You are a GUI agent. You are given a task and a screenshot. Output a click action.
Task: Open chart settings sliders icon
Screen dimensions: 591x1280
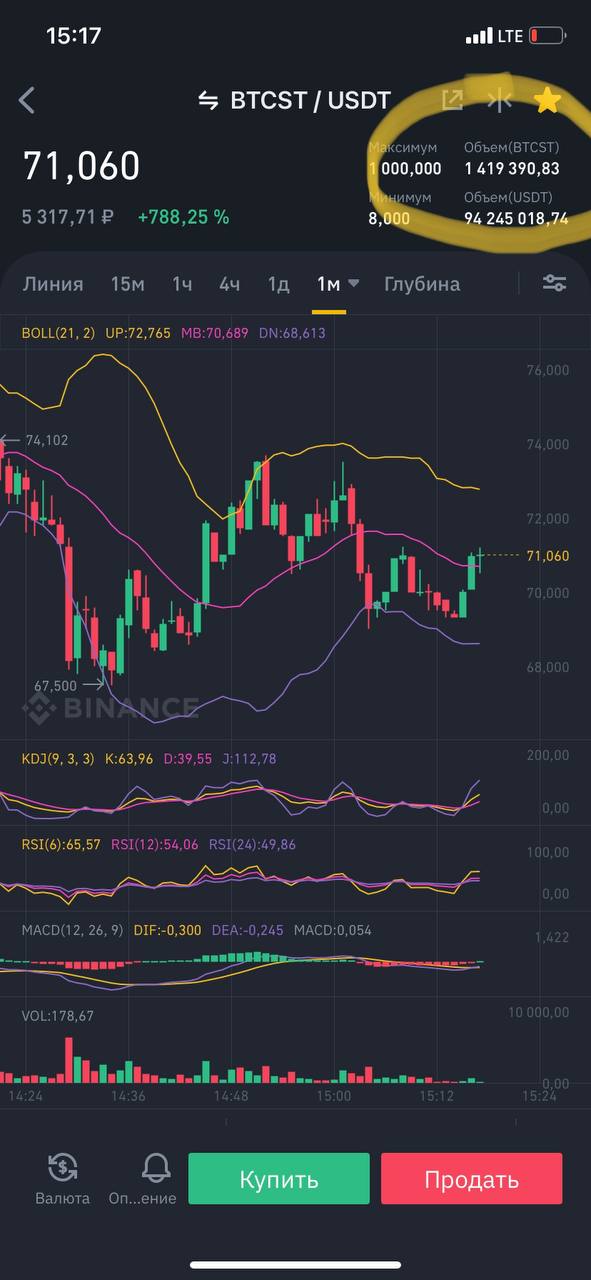point(554,283)
